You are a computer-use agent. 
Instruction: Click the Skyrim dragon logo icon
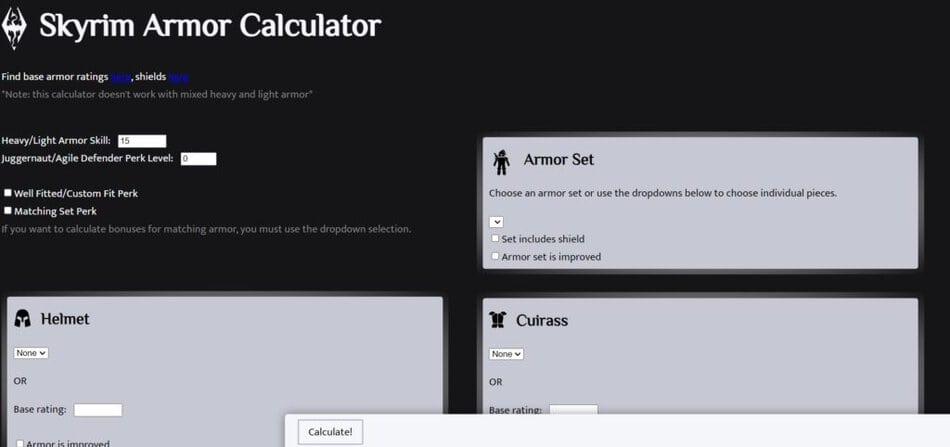[13, 28]
